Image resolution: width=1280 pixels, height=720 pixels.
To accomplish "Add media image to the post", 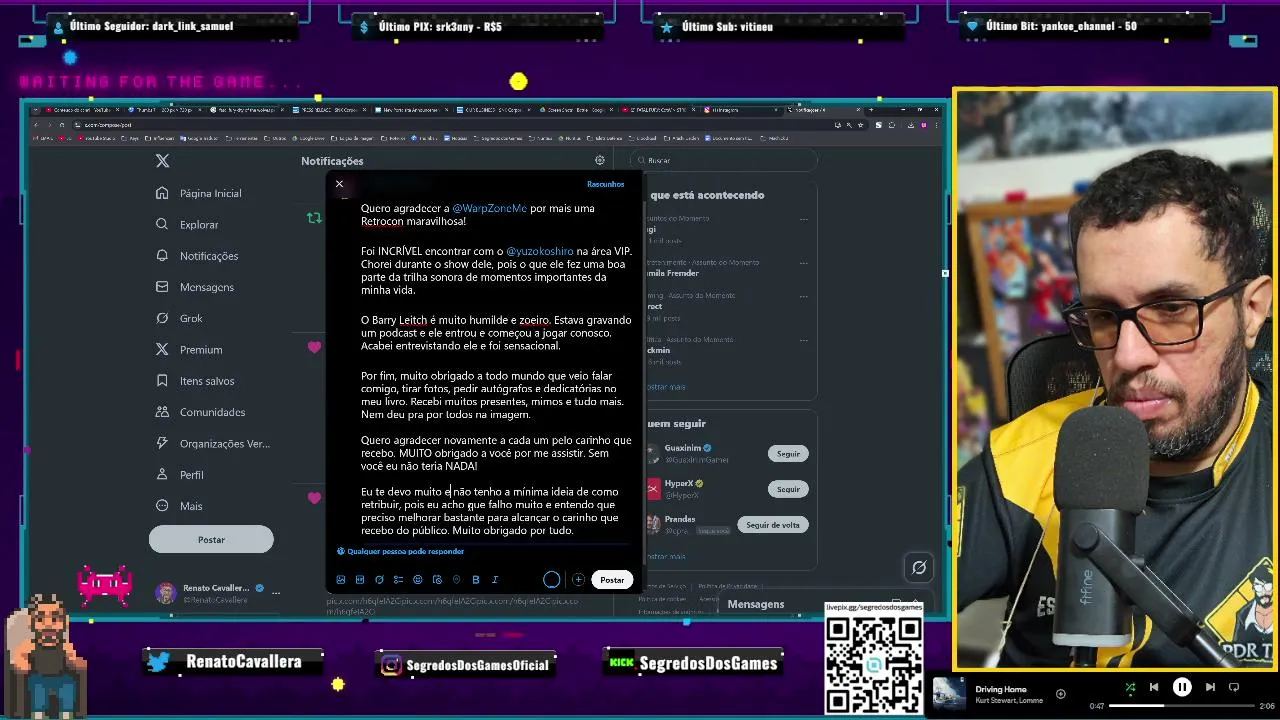I will [x=341, y=580].
